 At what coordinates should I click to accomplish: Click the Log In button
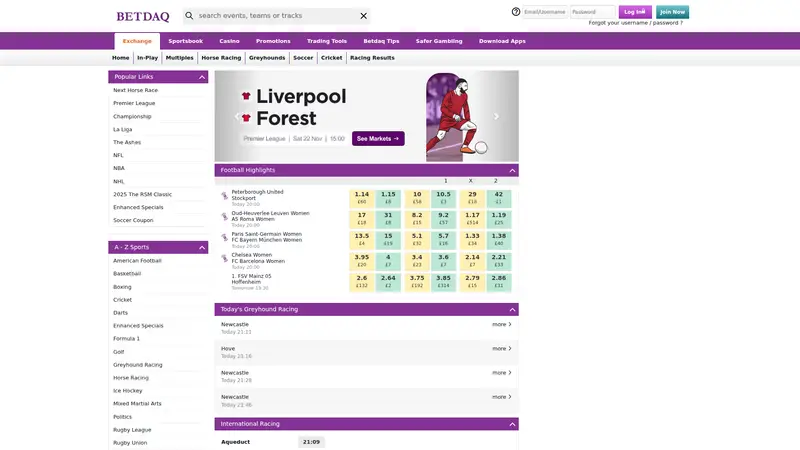click(635, 12)
